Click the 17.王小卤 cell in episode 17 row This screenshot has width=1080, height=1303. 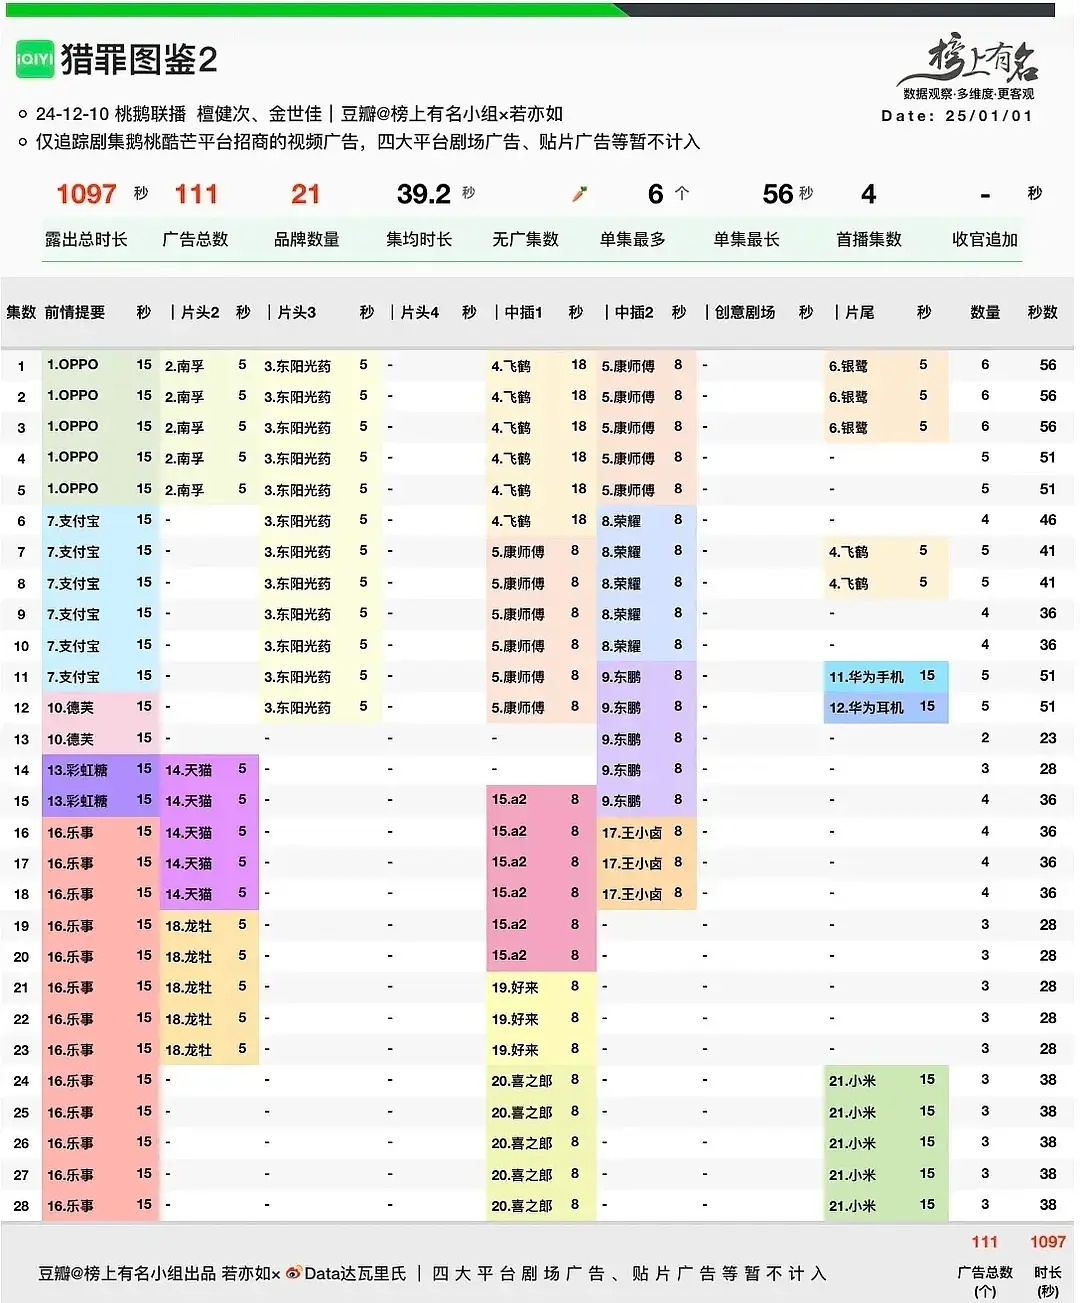[x=632, y=863]
